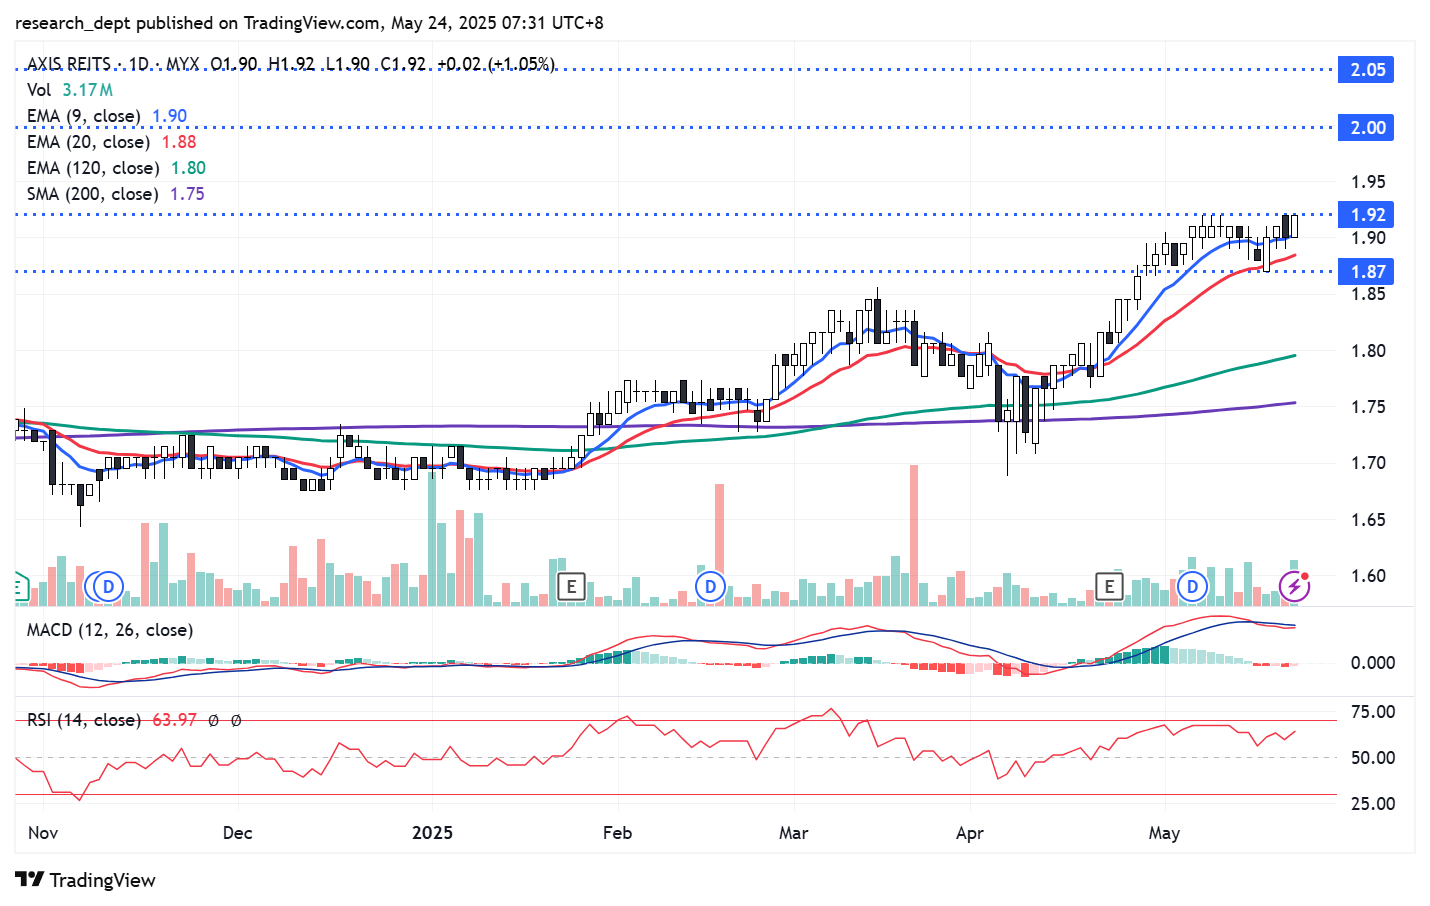
Task: Click the 1.92 current price label
Action: tap(1367, 214)
